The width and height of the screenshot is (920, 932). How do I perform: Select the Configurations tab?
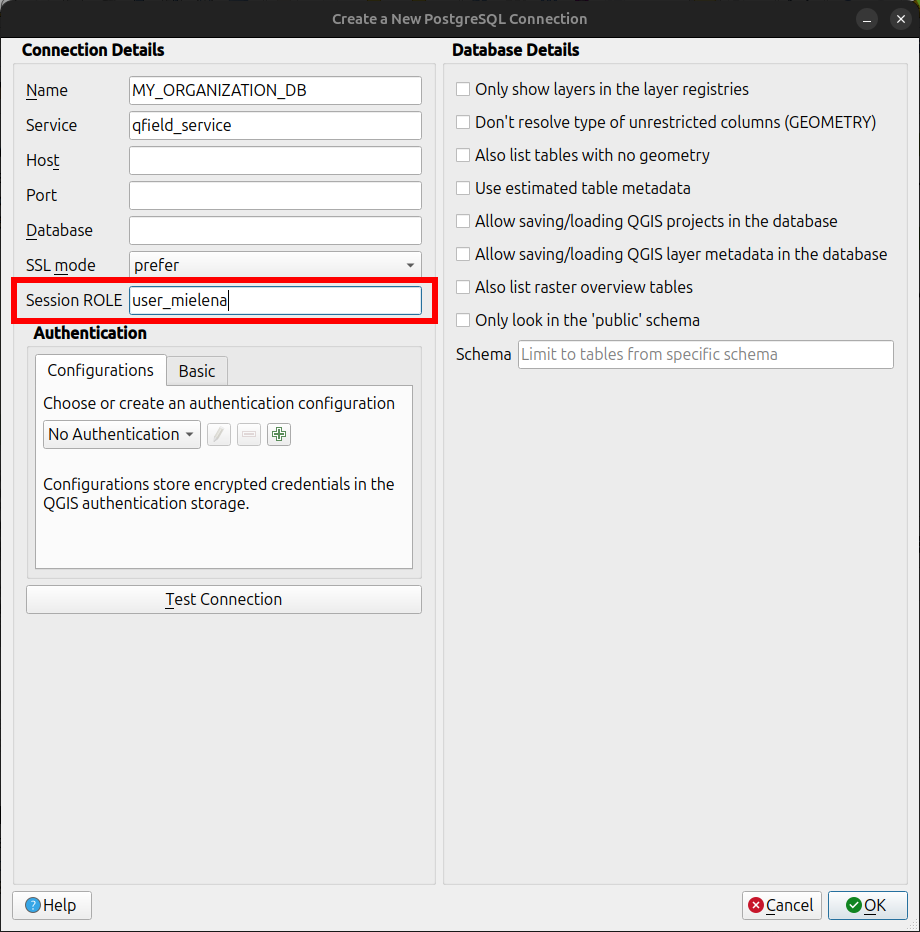100,370
